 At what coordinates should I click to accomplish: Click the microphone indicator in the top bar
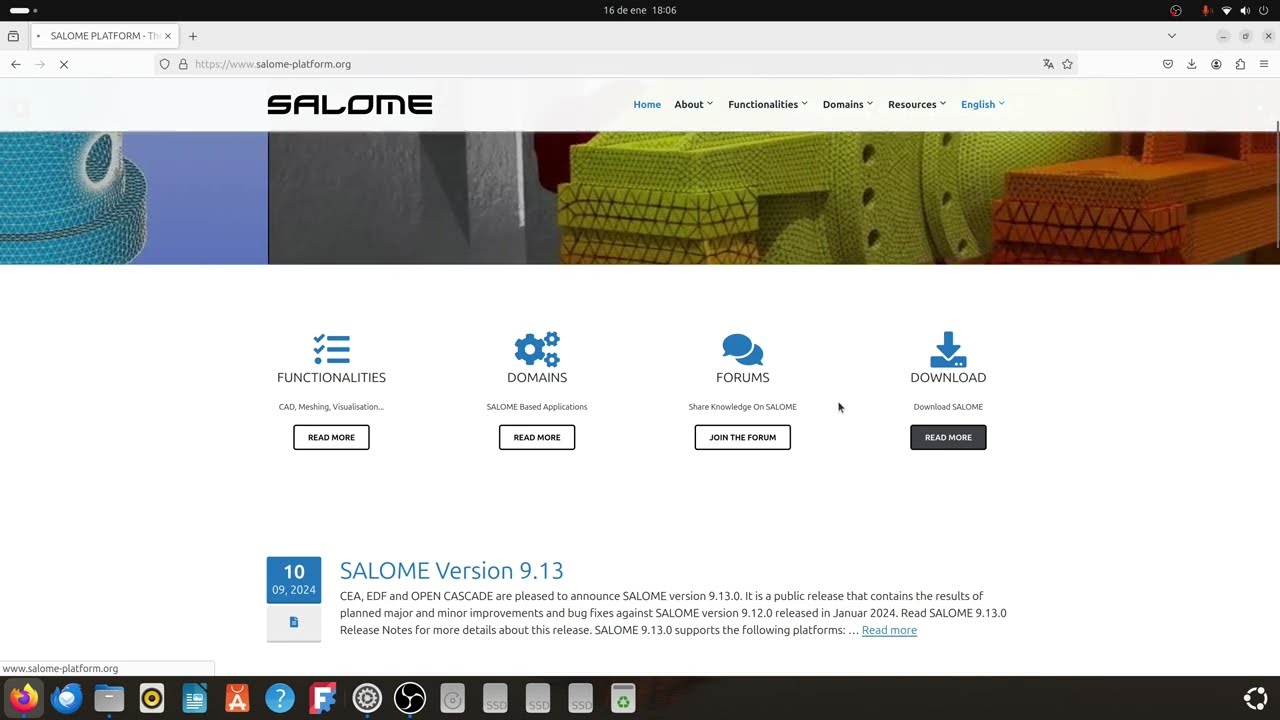(x=1206, y=10)
